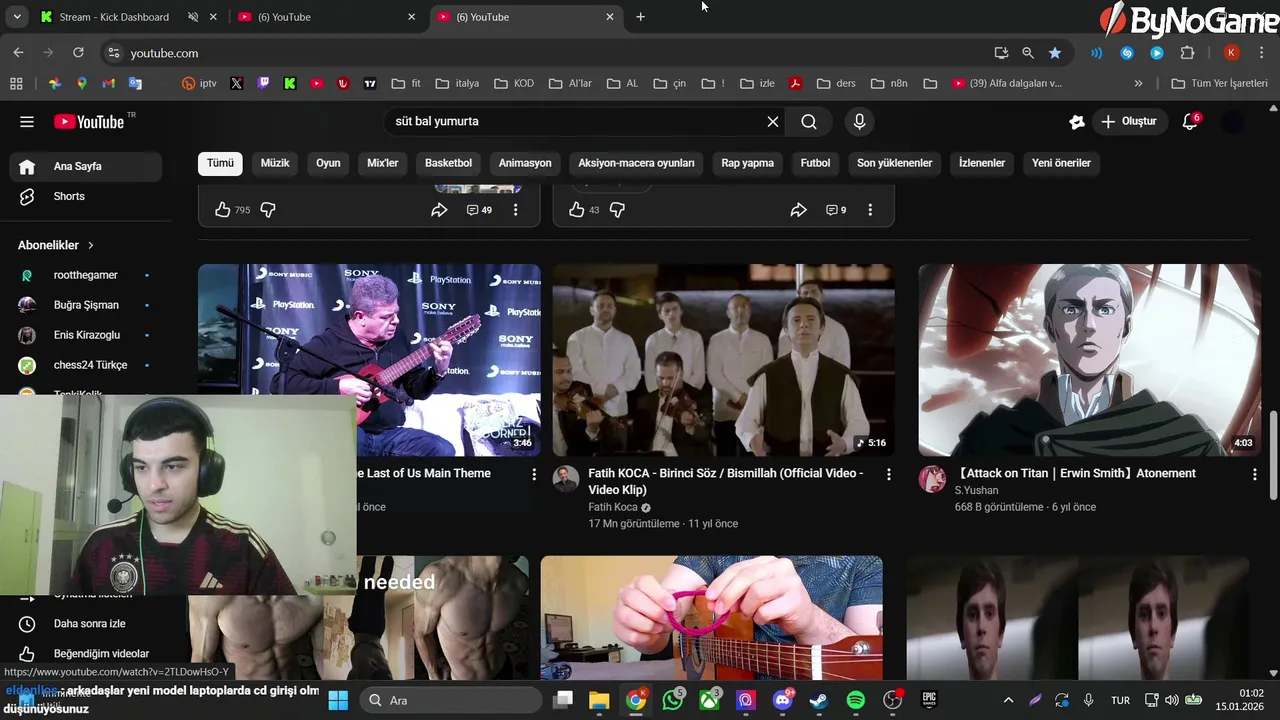Open Epic Games launcher from taskbar
The height and width of the screenshot is (720, 1280).
[x=929, y=700]
